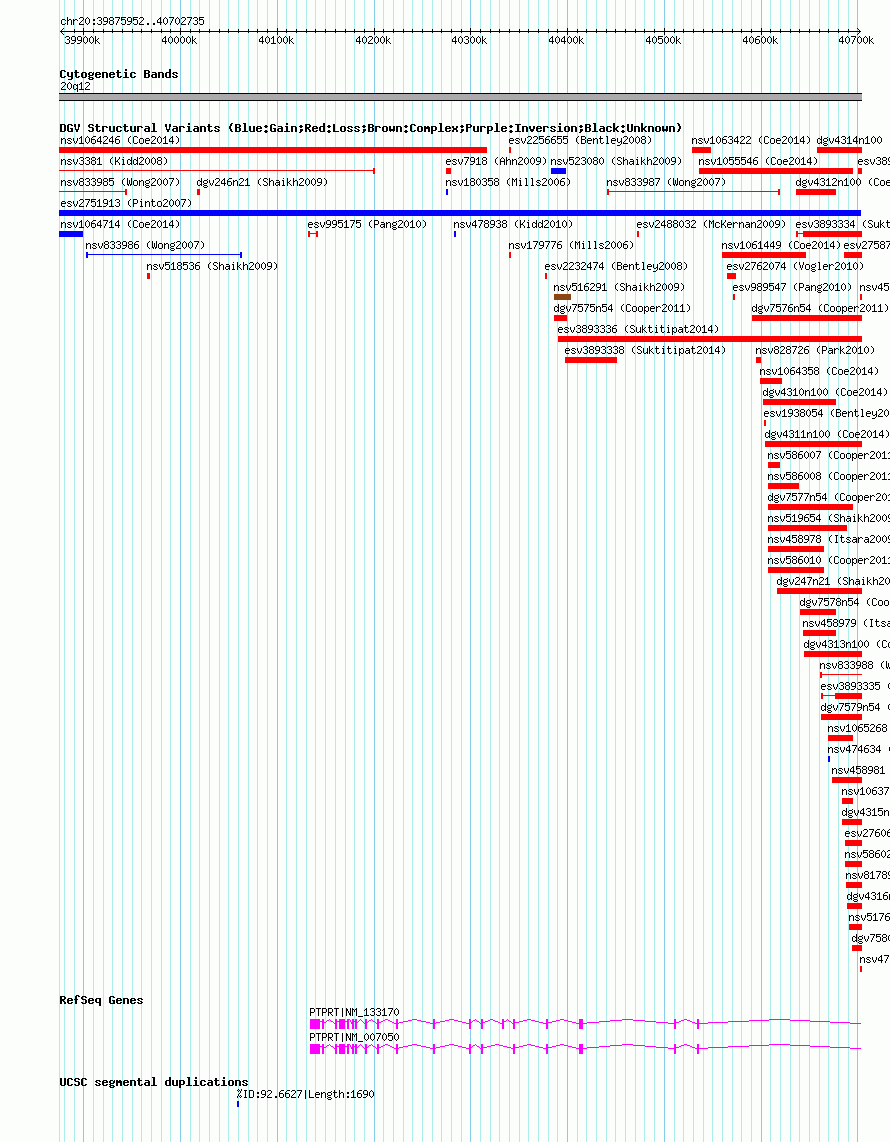Click the nsv458979 variant label
Image resolution: width=890 pixels, height=1142 pixels.
846,623
